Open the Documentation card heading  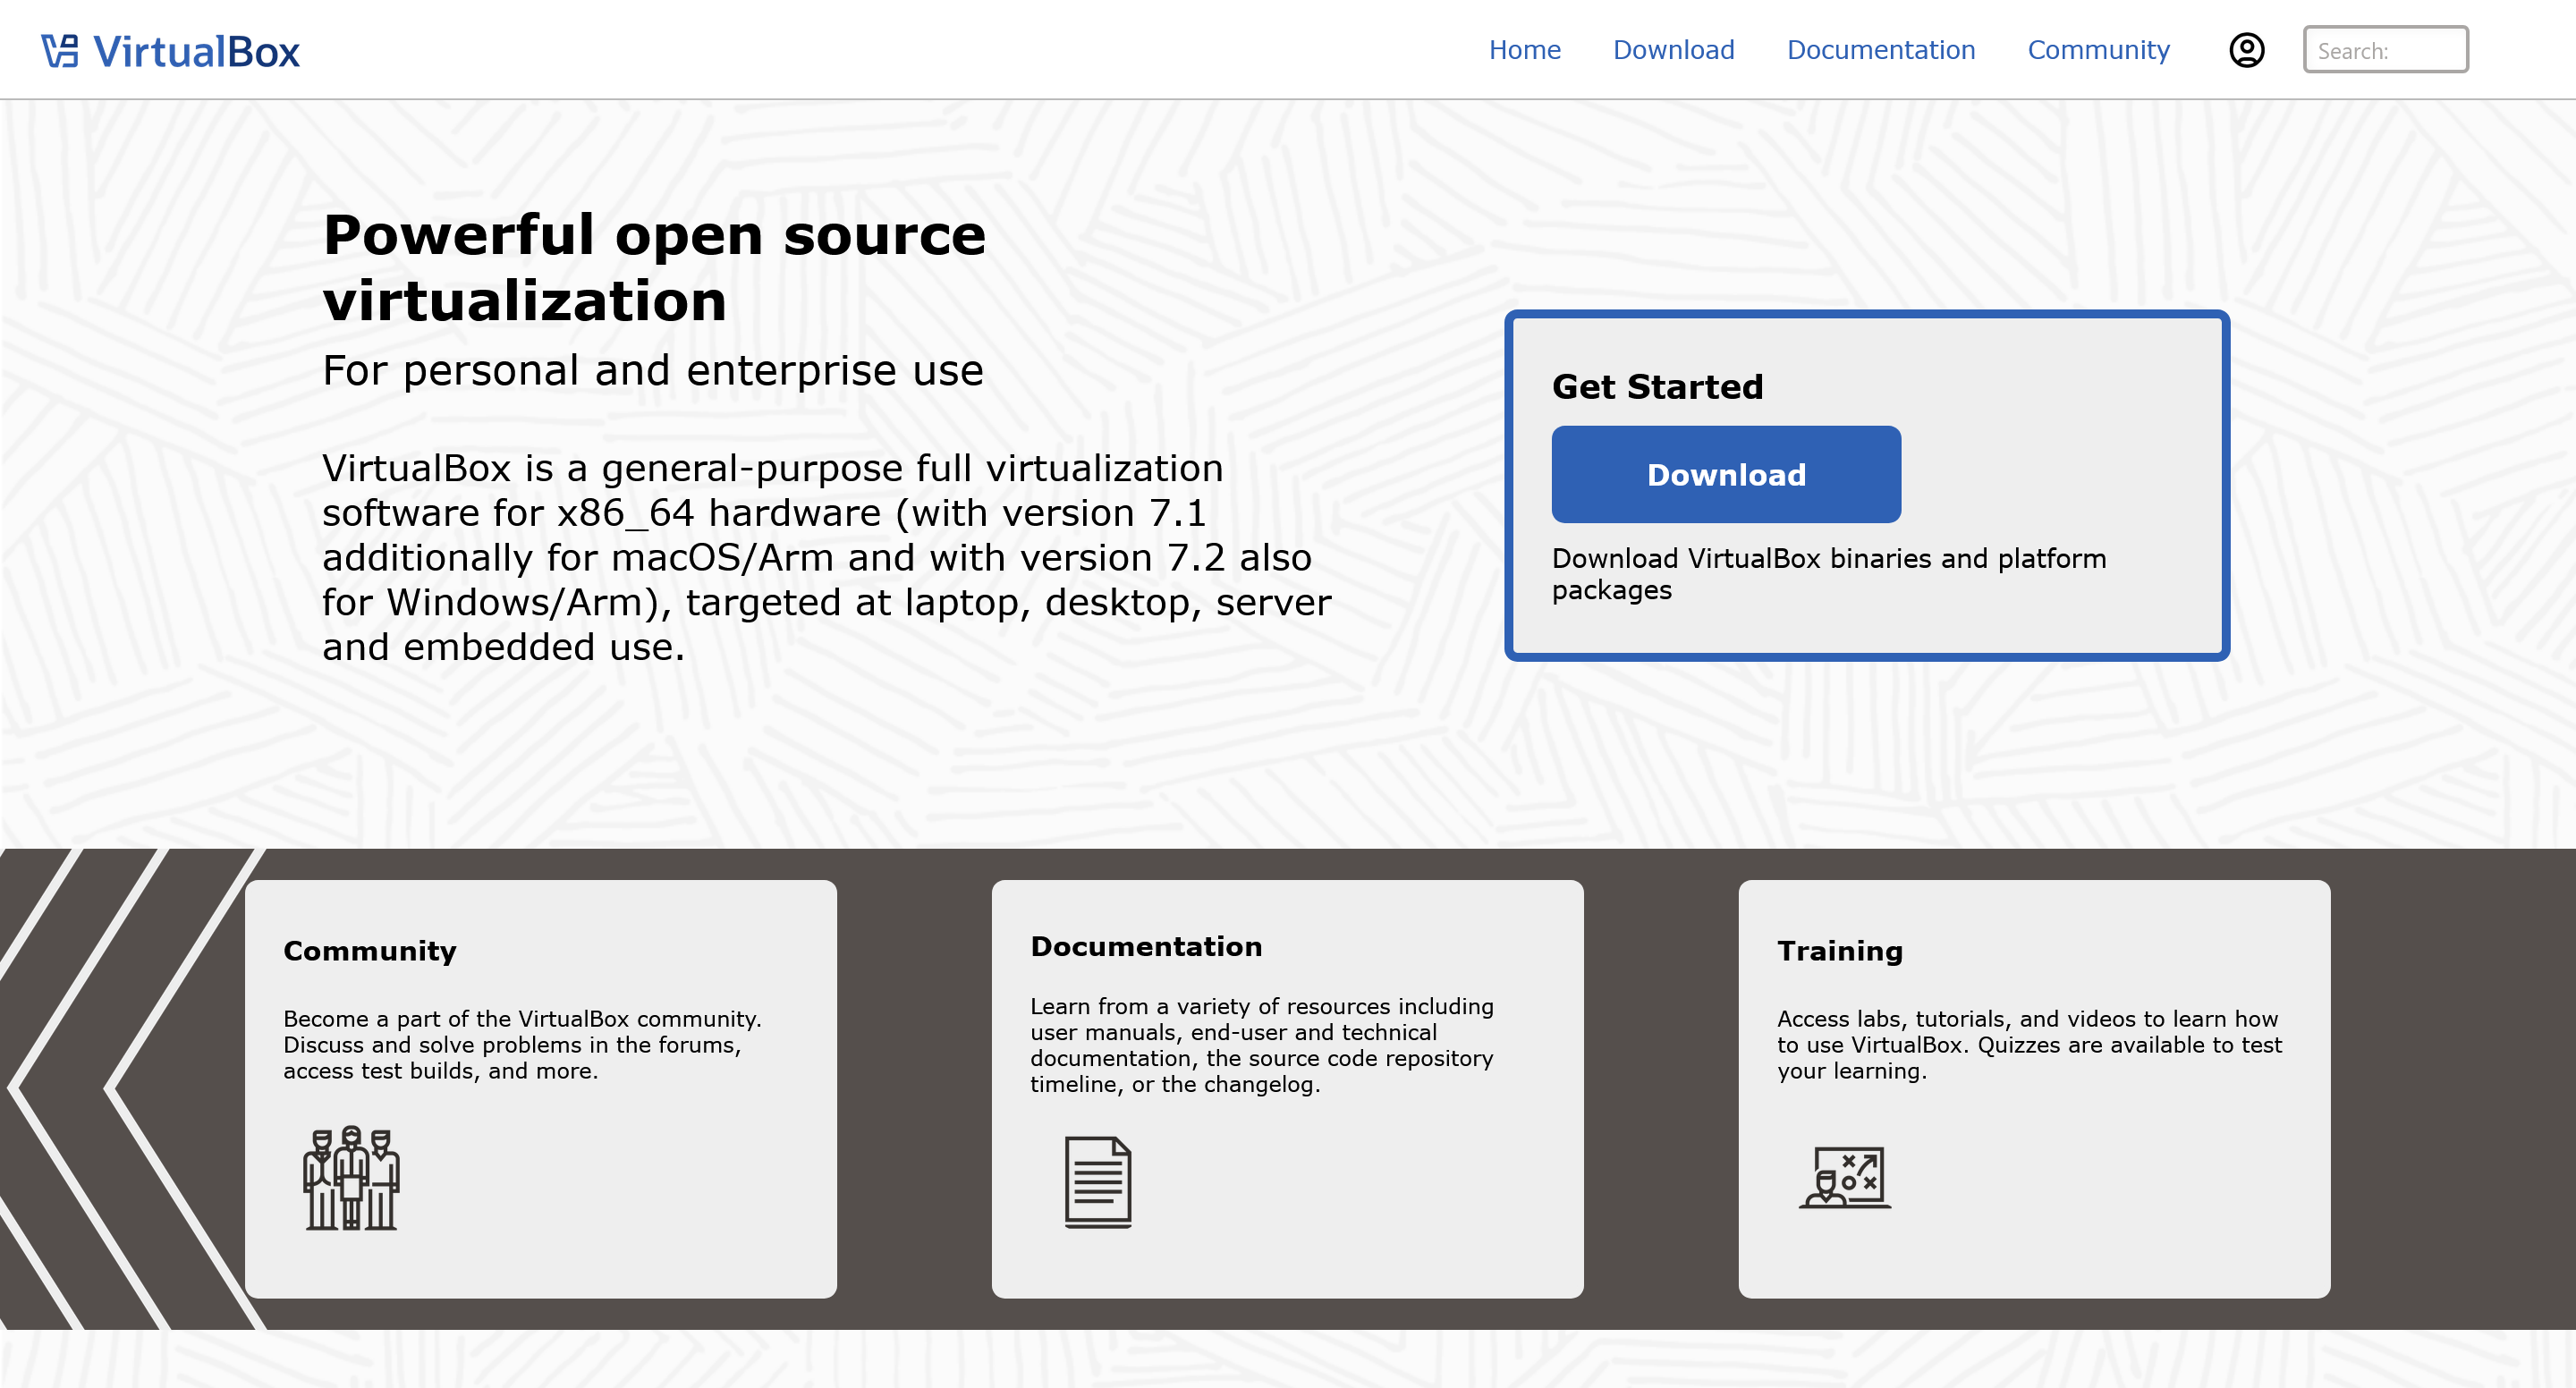pos(1146,946)
